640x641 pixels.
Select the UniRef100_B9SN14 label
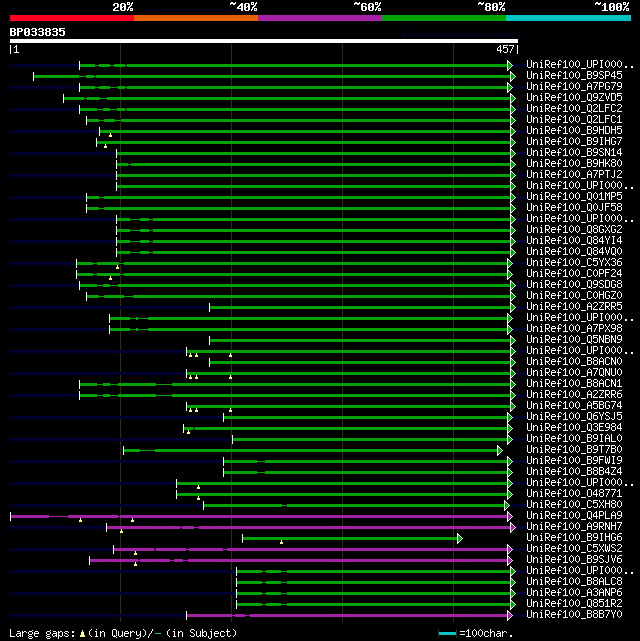(574, 153)
